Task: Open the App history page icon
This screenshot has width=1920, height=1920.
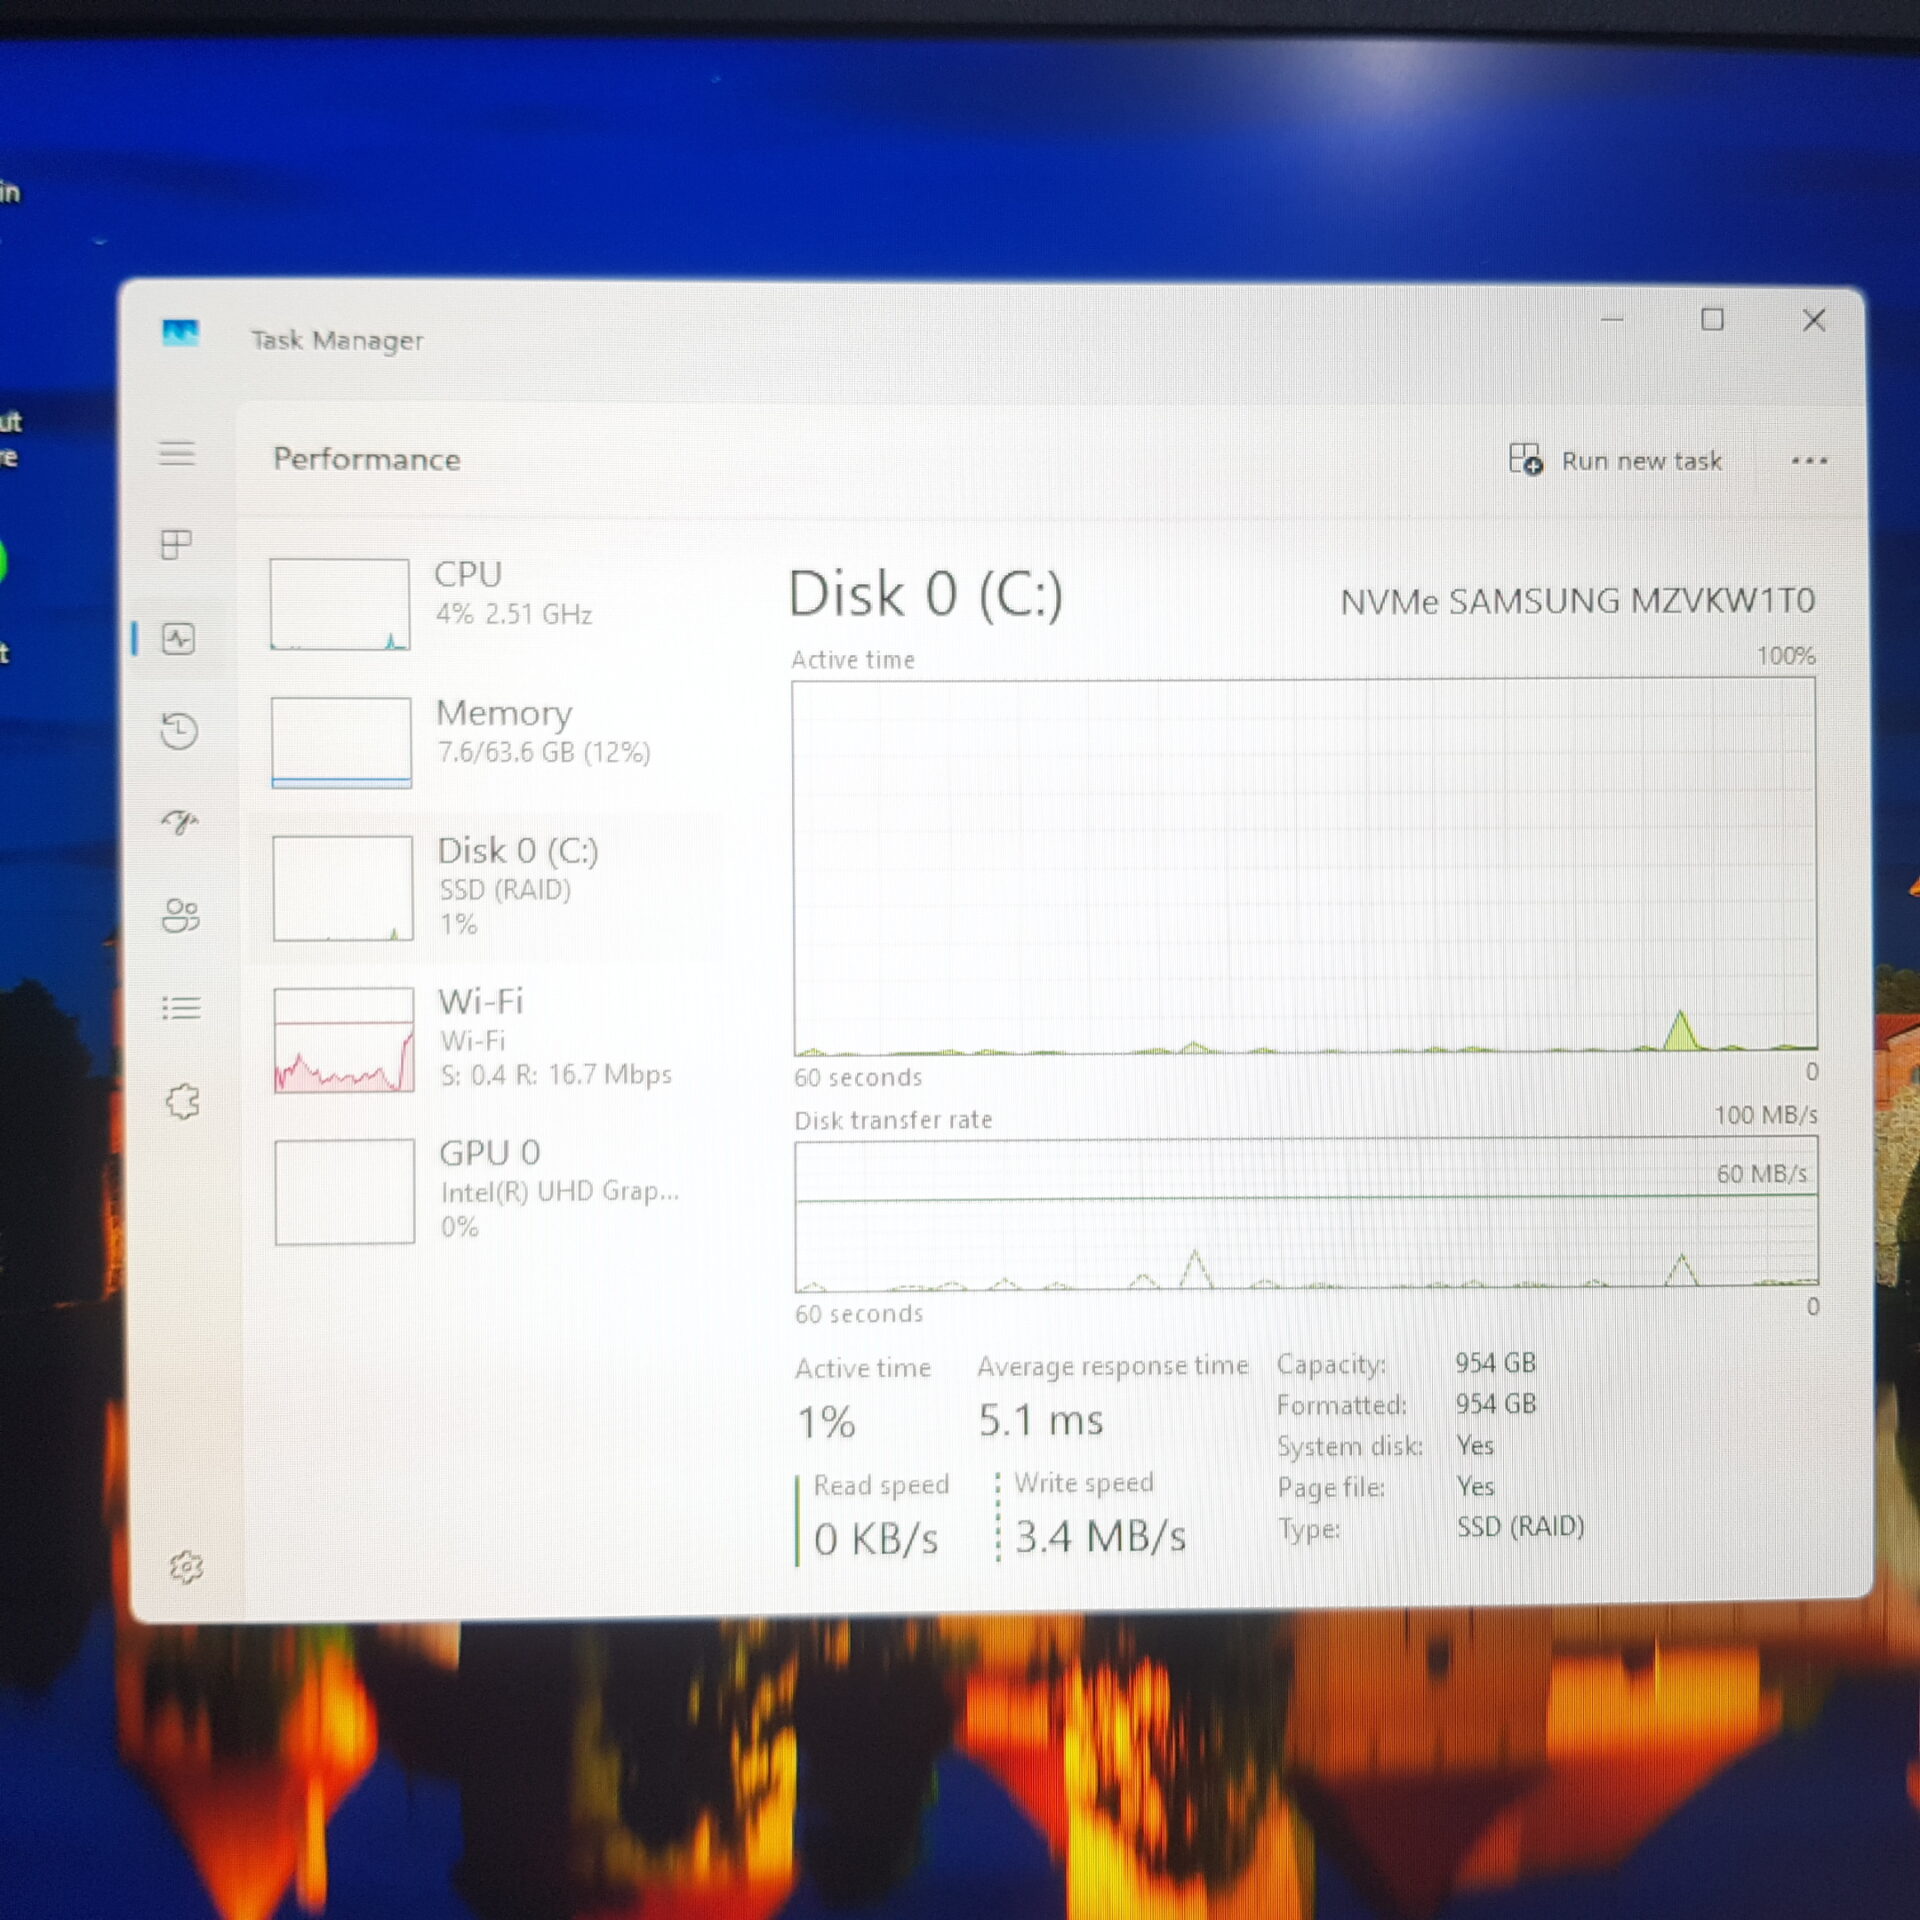Action: 179,731
